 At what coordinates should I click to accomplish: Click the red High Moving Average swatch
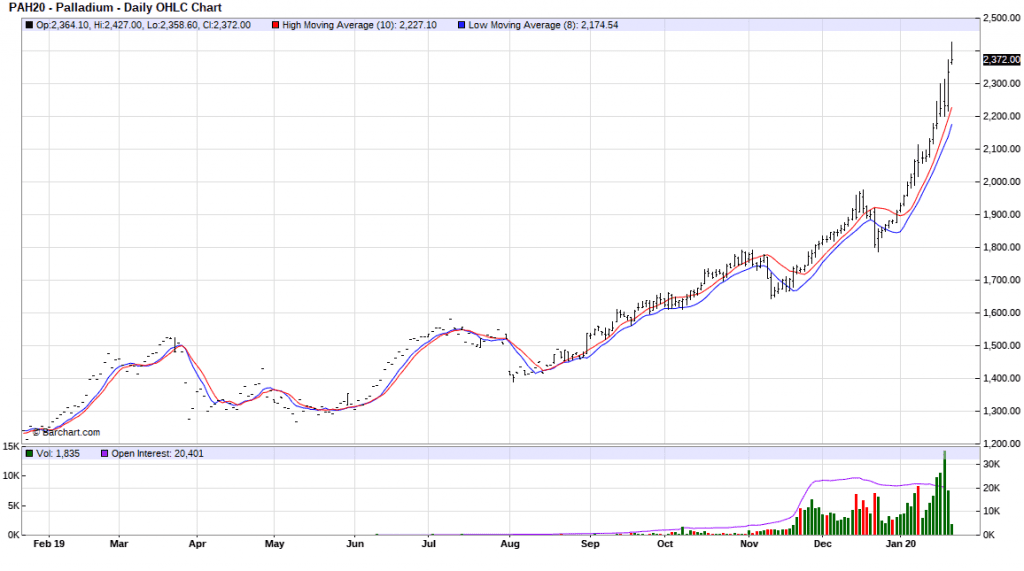276,25
